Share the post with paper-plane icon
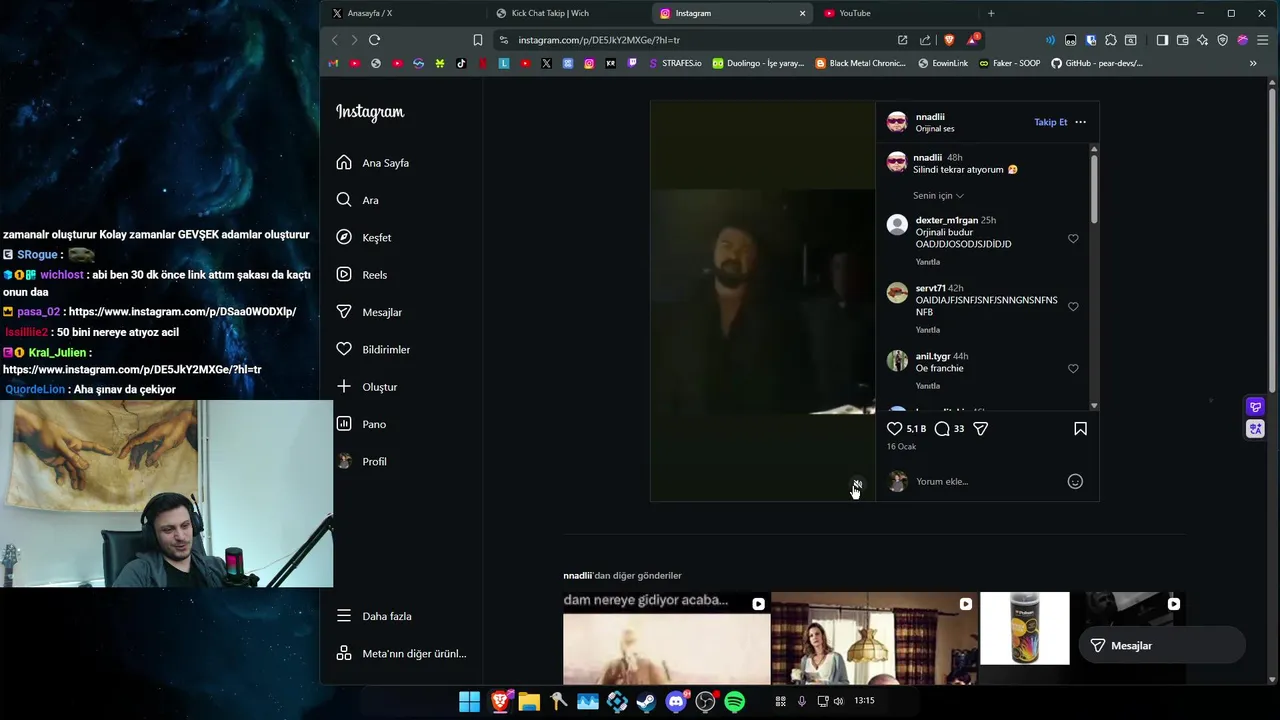Screen dimensions: 1280x720 pos(981,428)
